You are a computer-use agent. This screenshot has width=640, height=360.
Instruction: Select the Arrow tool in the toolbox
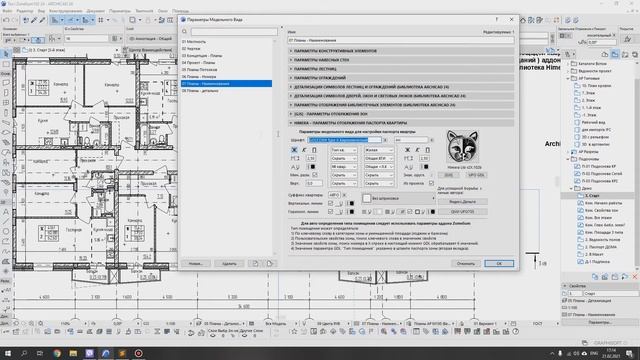click(6, 54)
